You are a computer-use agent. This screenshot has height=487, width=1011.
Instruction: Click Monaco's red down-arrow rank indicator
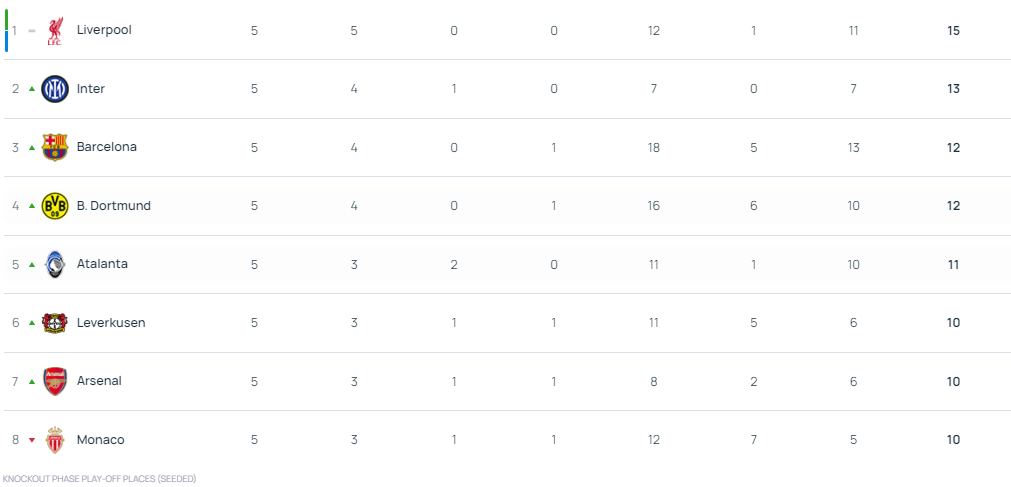[32, 441]
